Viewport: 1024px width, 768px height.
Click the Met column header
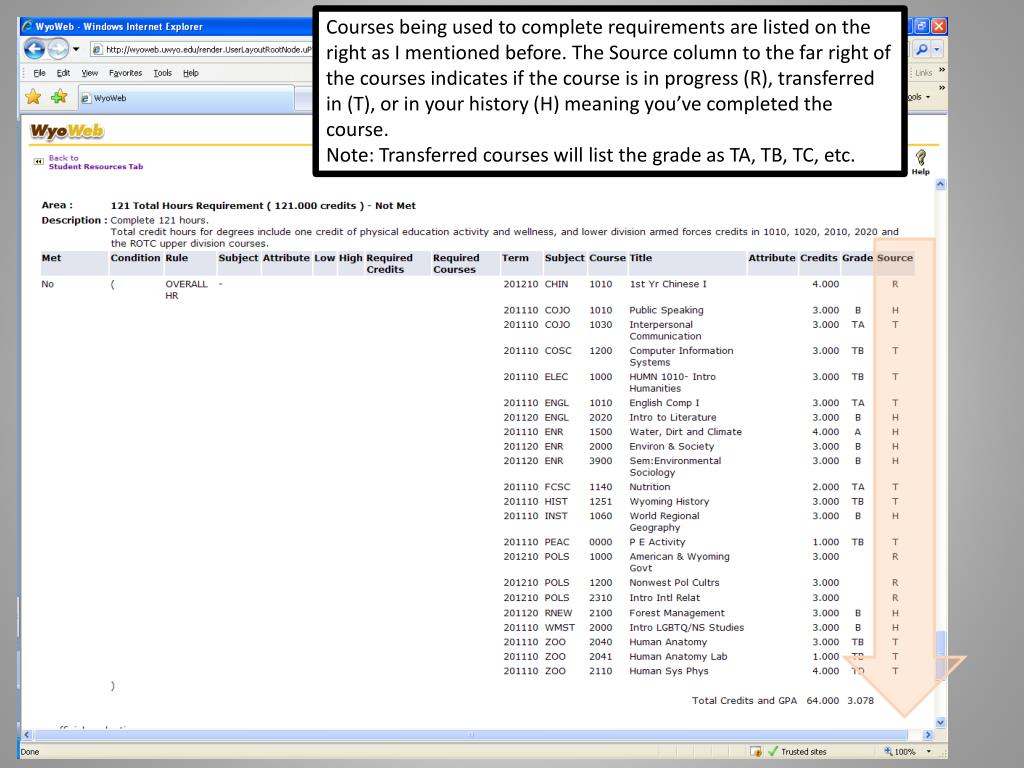tap(52, 258)
